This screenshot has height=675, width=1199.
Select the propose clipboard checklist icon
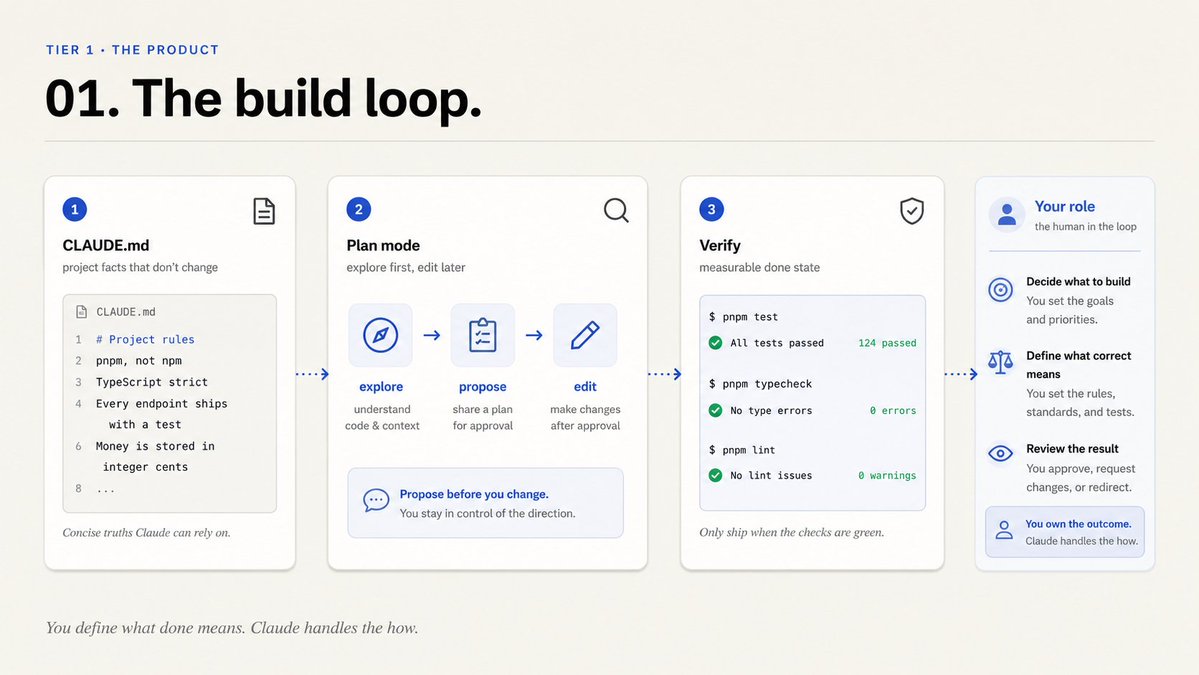[483, 335]
